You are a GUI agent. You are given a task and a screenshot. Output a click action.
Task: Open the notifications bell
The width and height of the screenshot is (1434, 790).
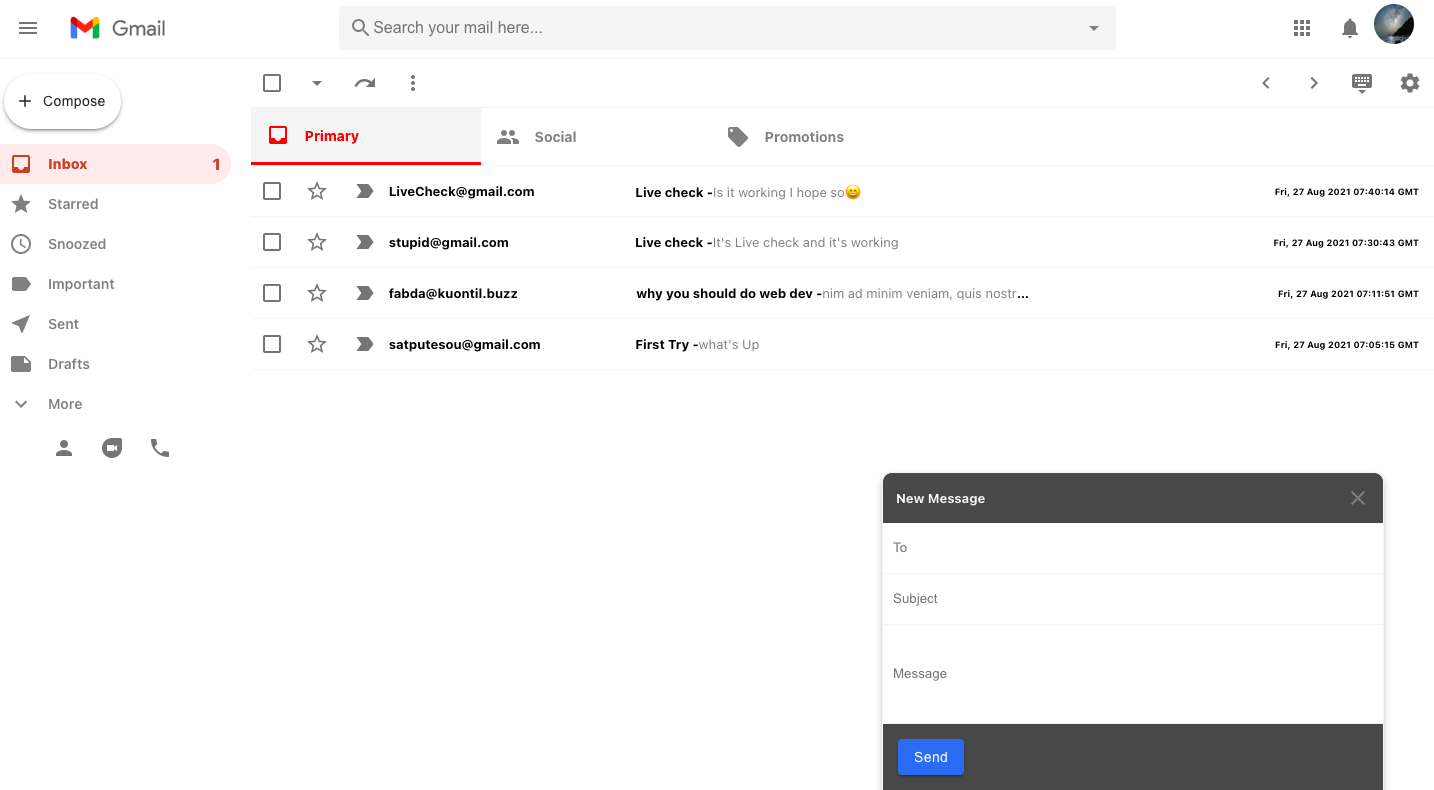[1349, 27]
